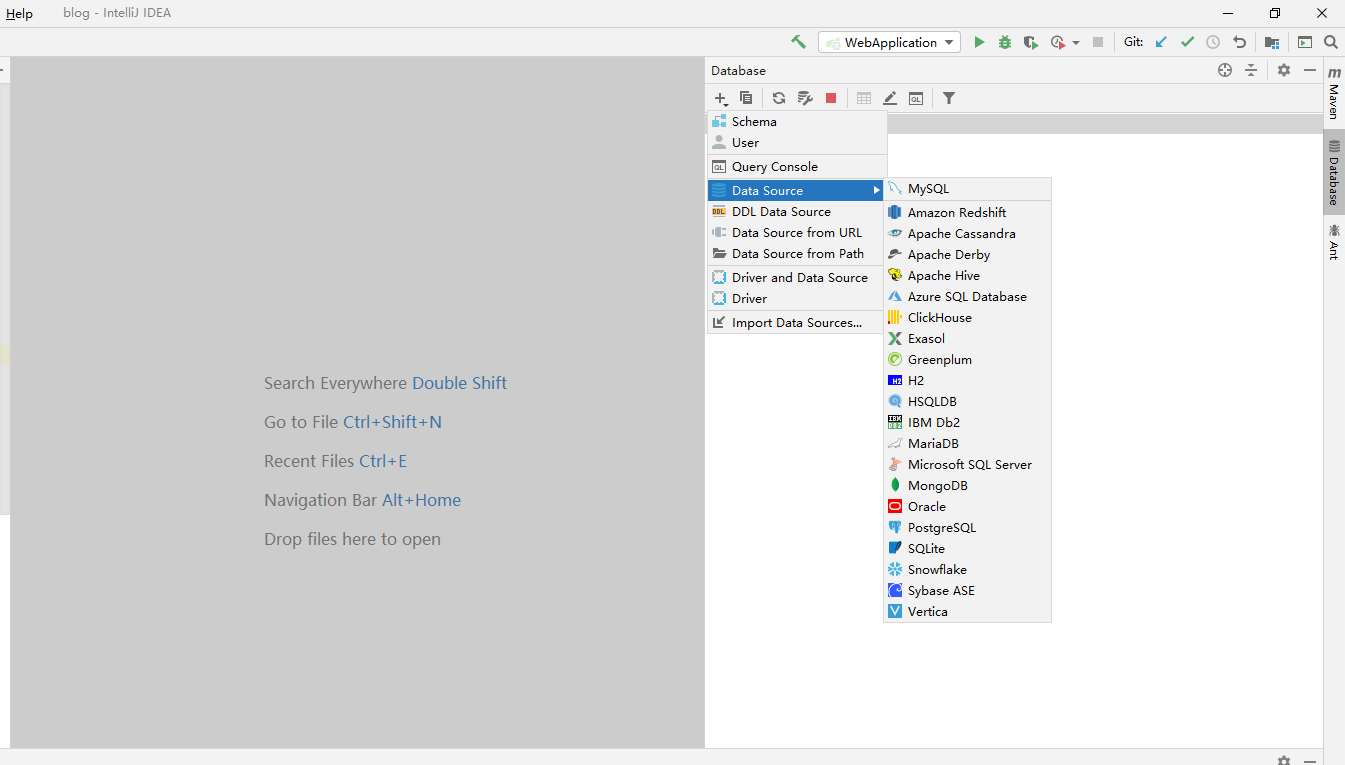Select Data Source from Path
The image size is (1345, 765).
797,253
